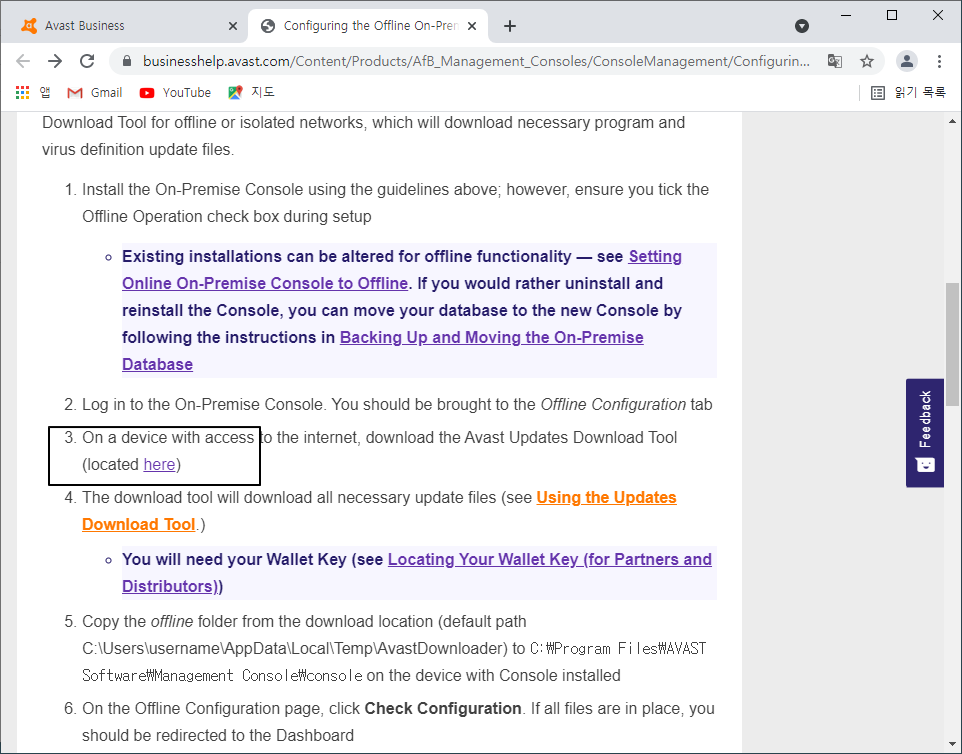
Task: Close the Configuring the Offline tab
Action: 472,26
